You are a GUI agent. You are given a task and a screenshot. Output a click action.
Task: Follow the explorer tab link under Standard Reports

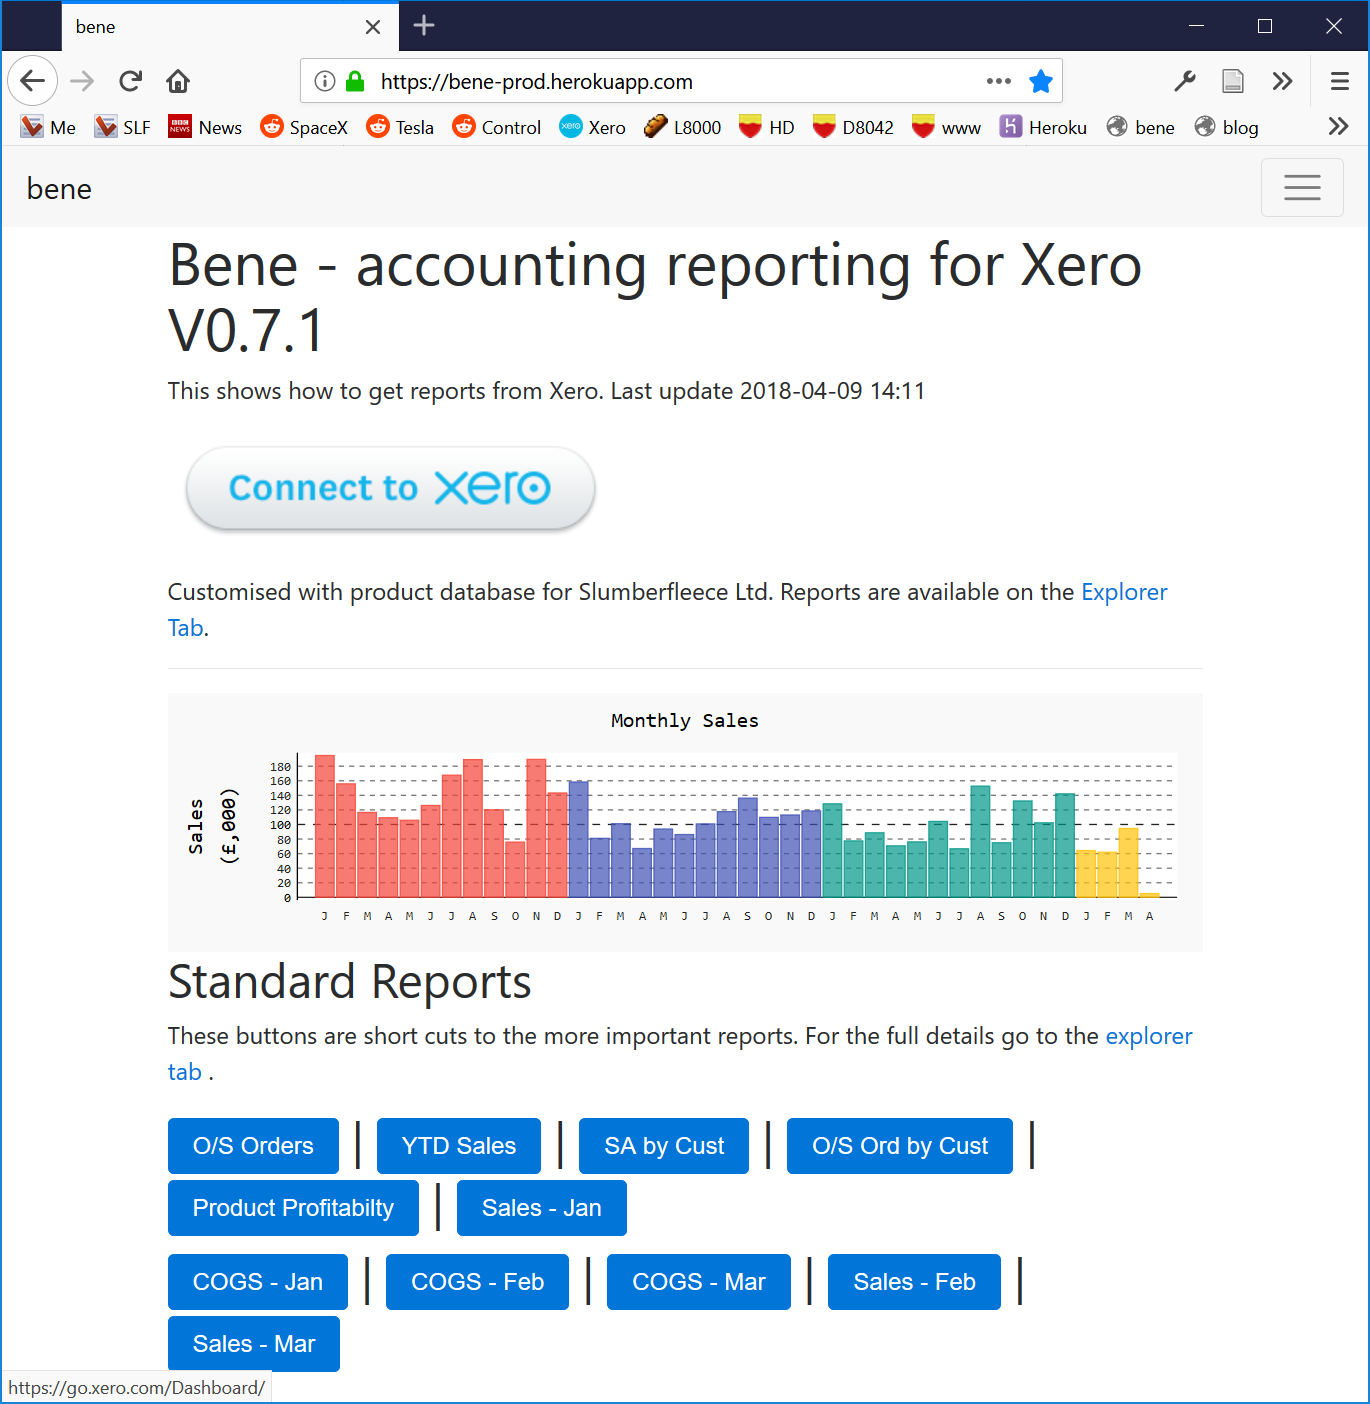click(x=1149, y=1036)
